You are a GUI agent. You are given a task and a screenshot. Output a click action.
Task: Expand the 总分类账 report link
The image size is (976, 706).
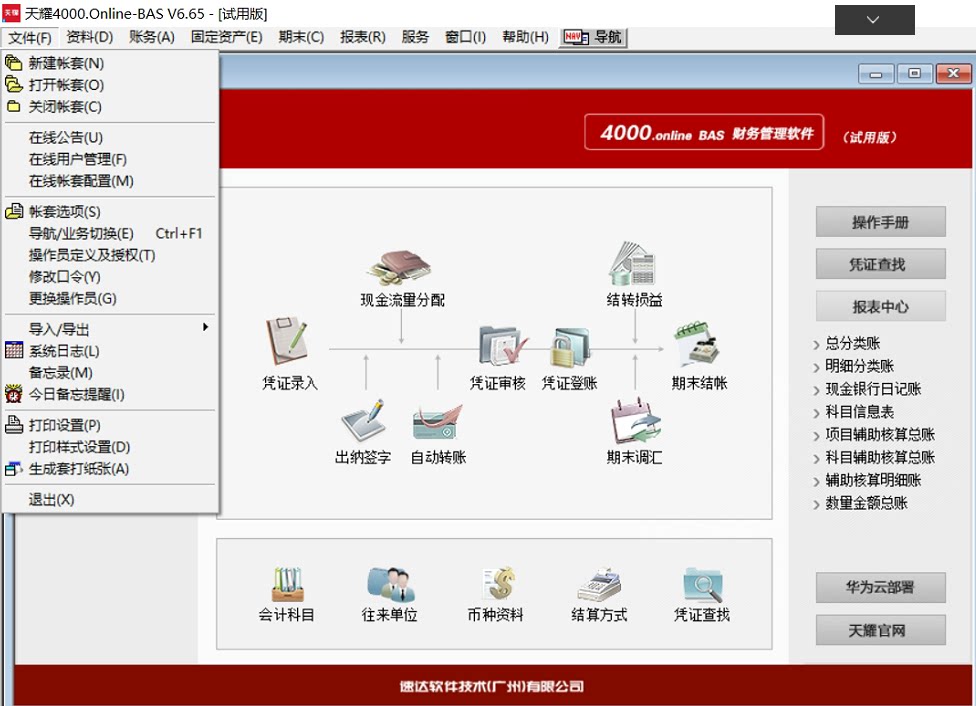(852, 343)
